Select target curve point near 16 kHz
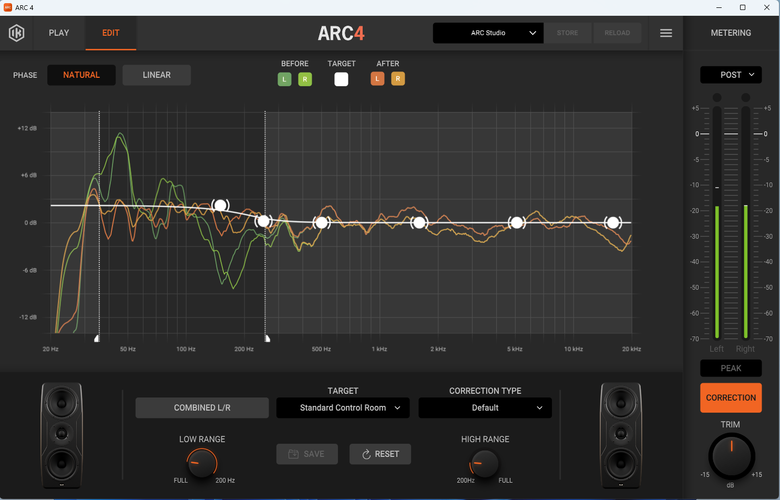780x500 pixels. (613, 222)
